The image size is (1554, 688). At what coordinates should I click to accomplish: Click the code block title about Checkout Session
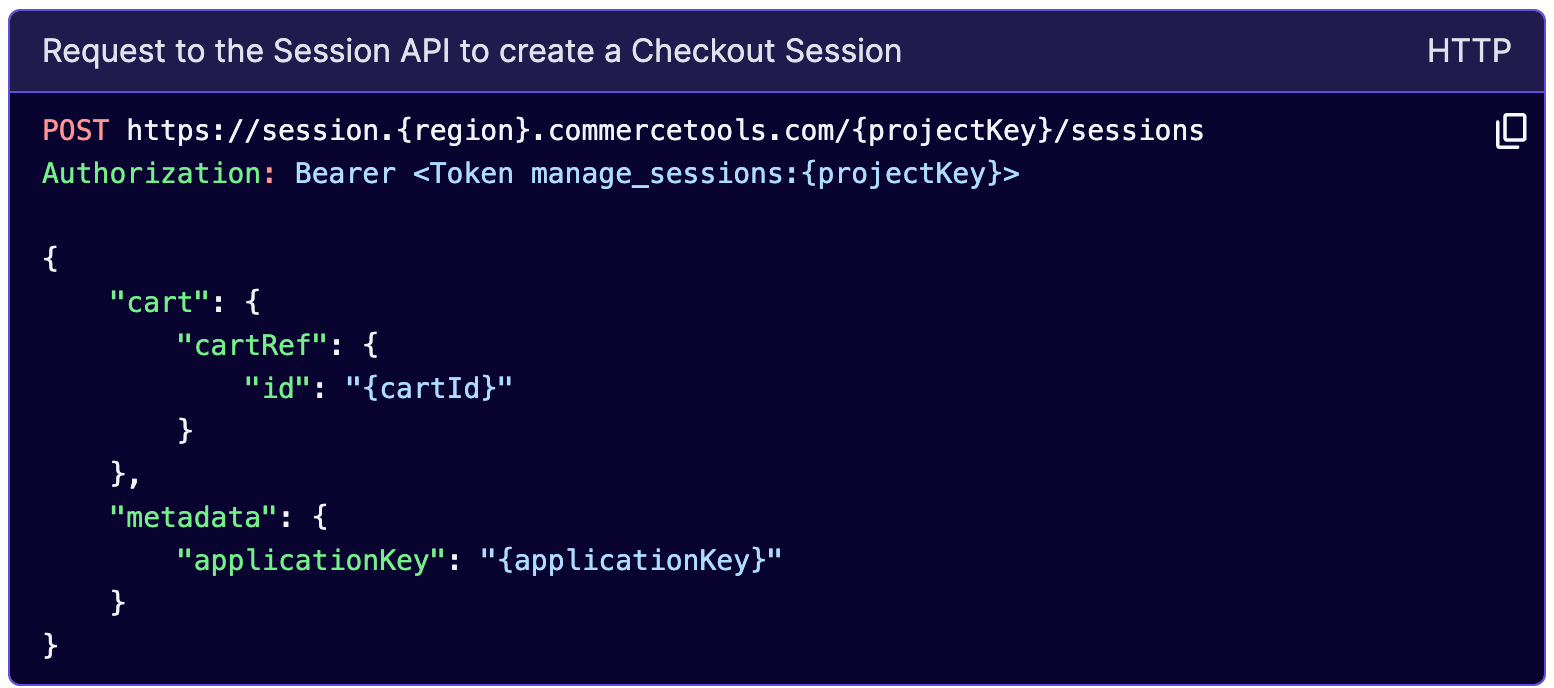[472, 51]
